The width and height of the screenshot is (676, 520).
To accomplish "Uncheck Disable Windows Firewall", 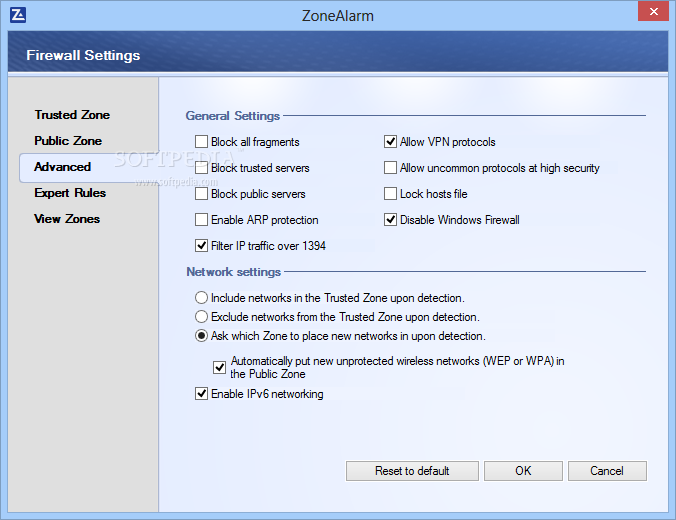I will (390, 219).
